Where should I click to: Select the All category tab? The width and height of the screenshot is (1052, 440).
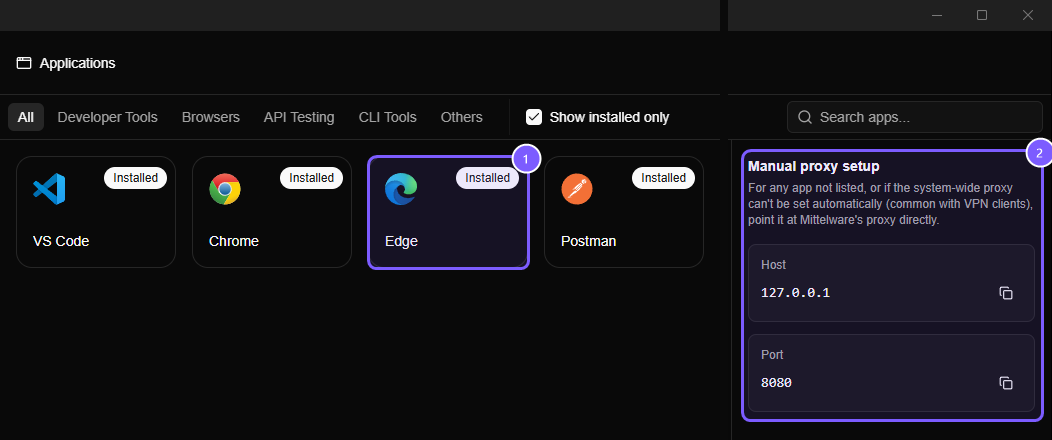point(25,117)
